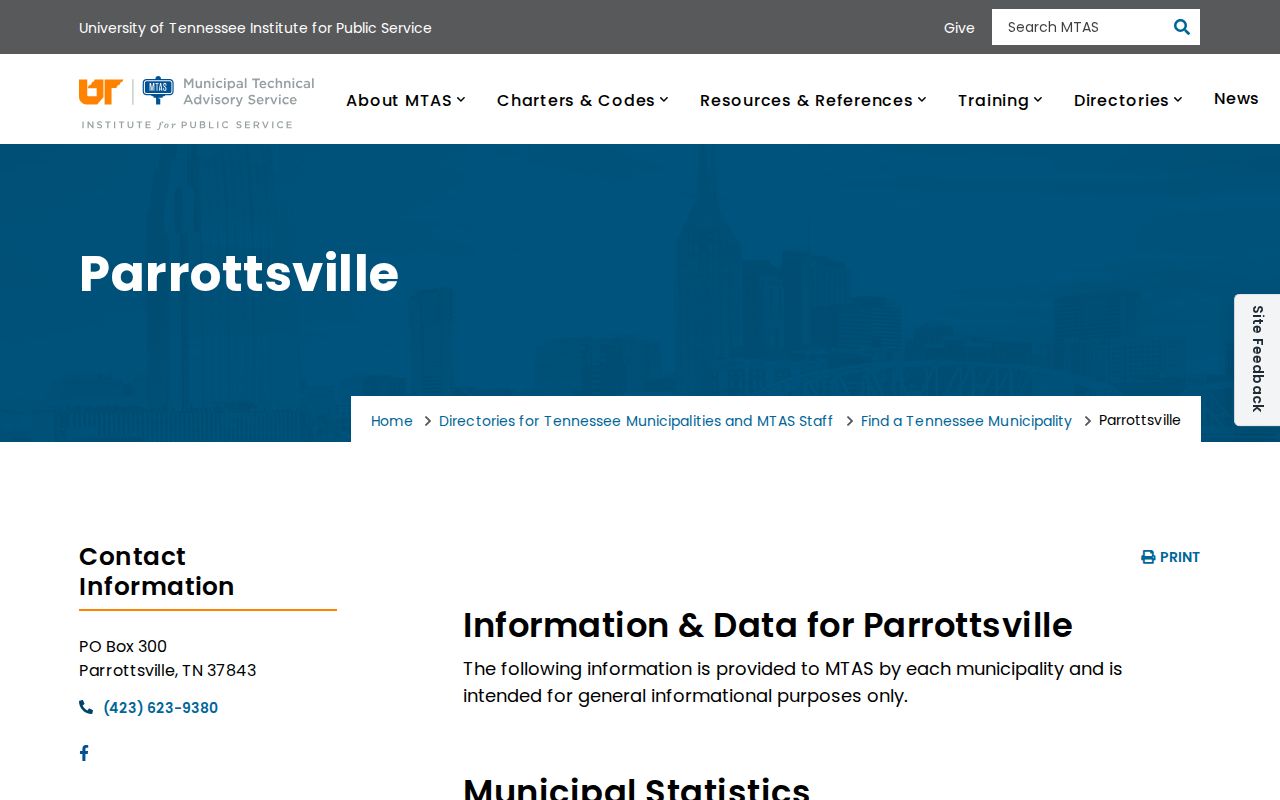
Task: Open the Facebook page icon
Action: coord(84,753)
